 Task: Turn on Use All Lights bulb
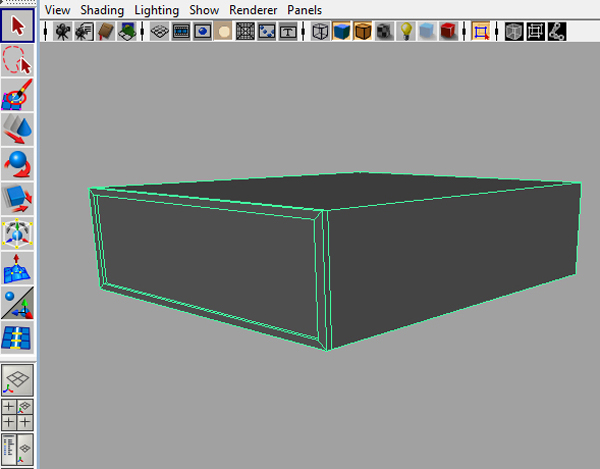pos(406,31)
